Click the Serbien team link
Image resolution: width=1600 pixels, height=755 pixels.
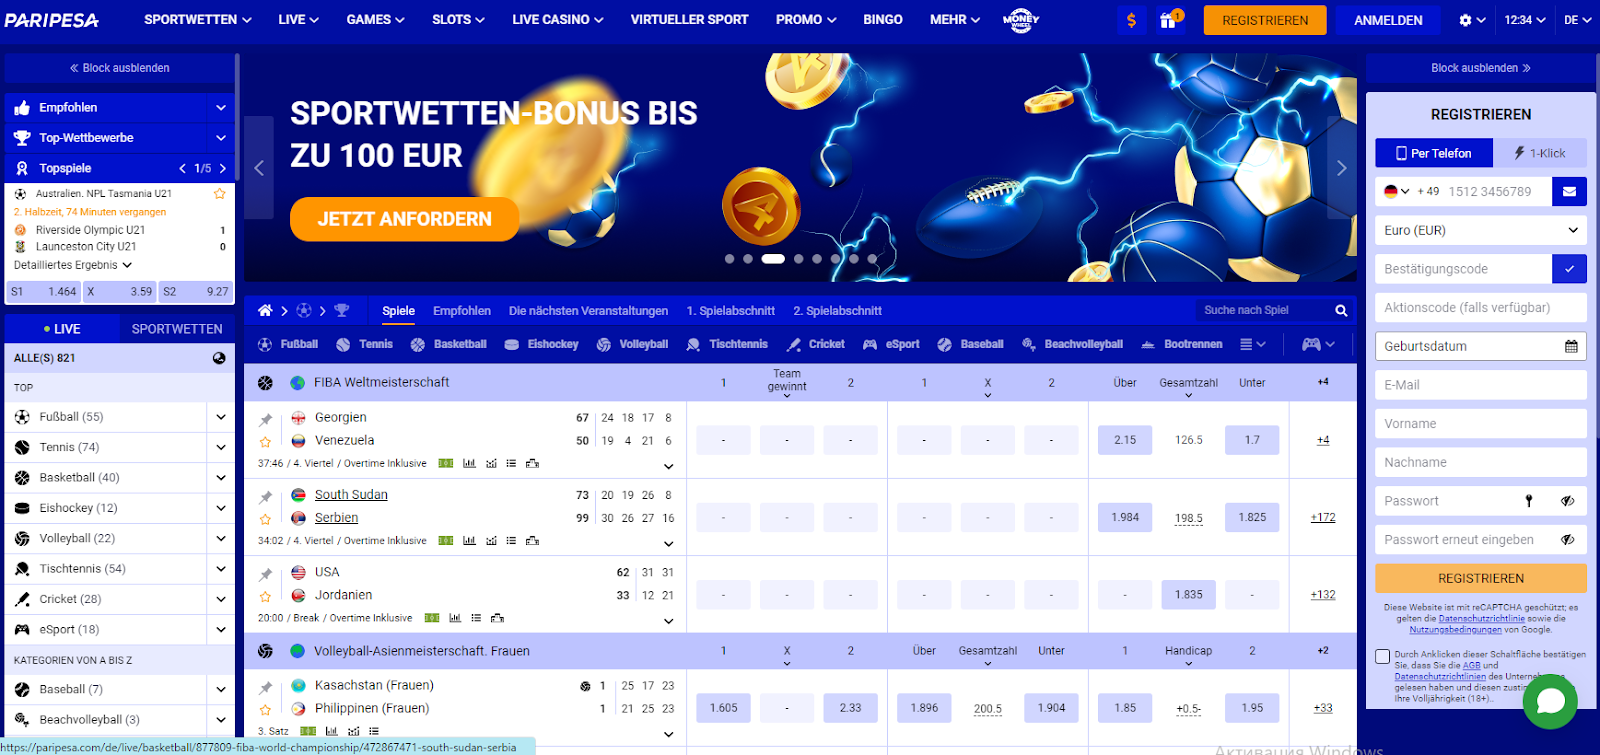click(336, 518)
